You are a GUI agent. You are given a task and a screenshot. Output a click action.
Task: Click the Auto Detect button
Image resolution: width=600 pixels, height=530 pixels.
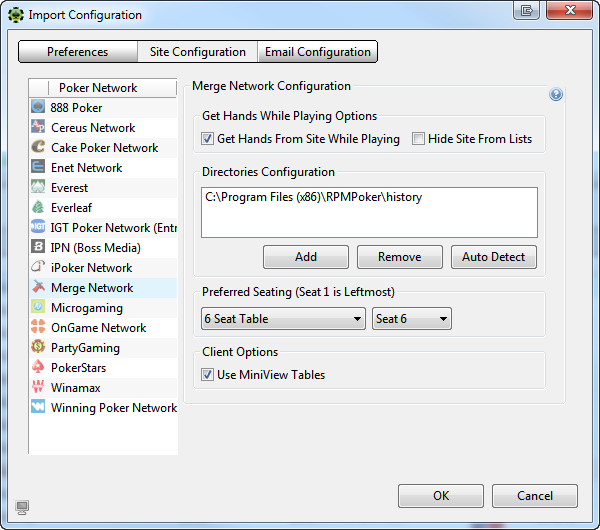tap(494, 257)
